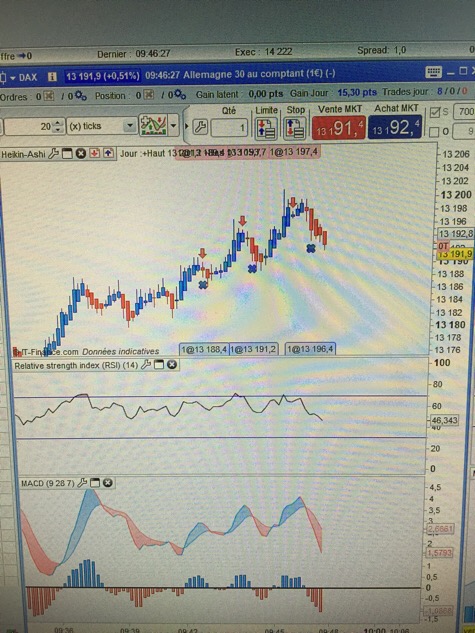This screenshot has width=475, height=633.
Task: Click the Gain latent 0,00 pts value
Action: pyautogui.click(x=266, y=94)
